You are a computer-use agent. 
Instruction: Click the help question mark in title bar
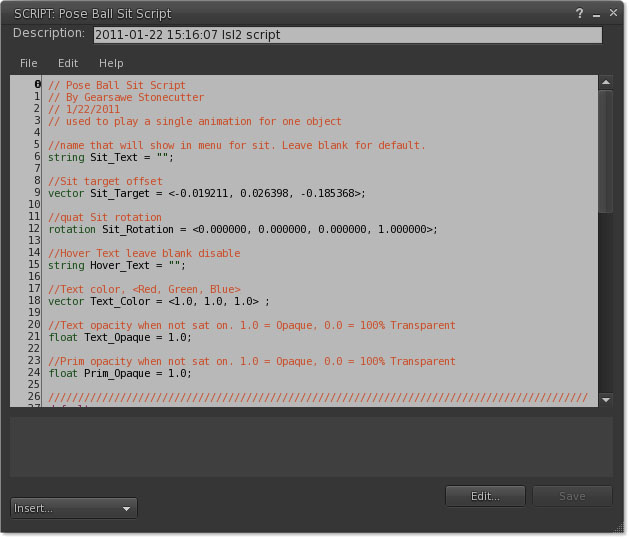580,14
